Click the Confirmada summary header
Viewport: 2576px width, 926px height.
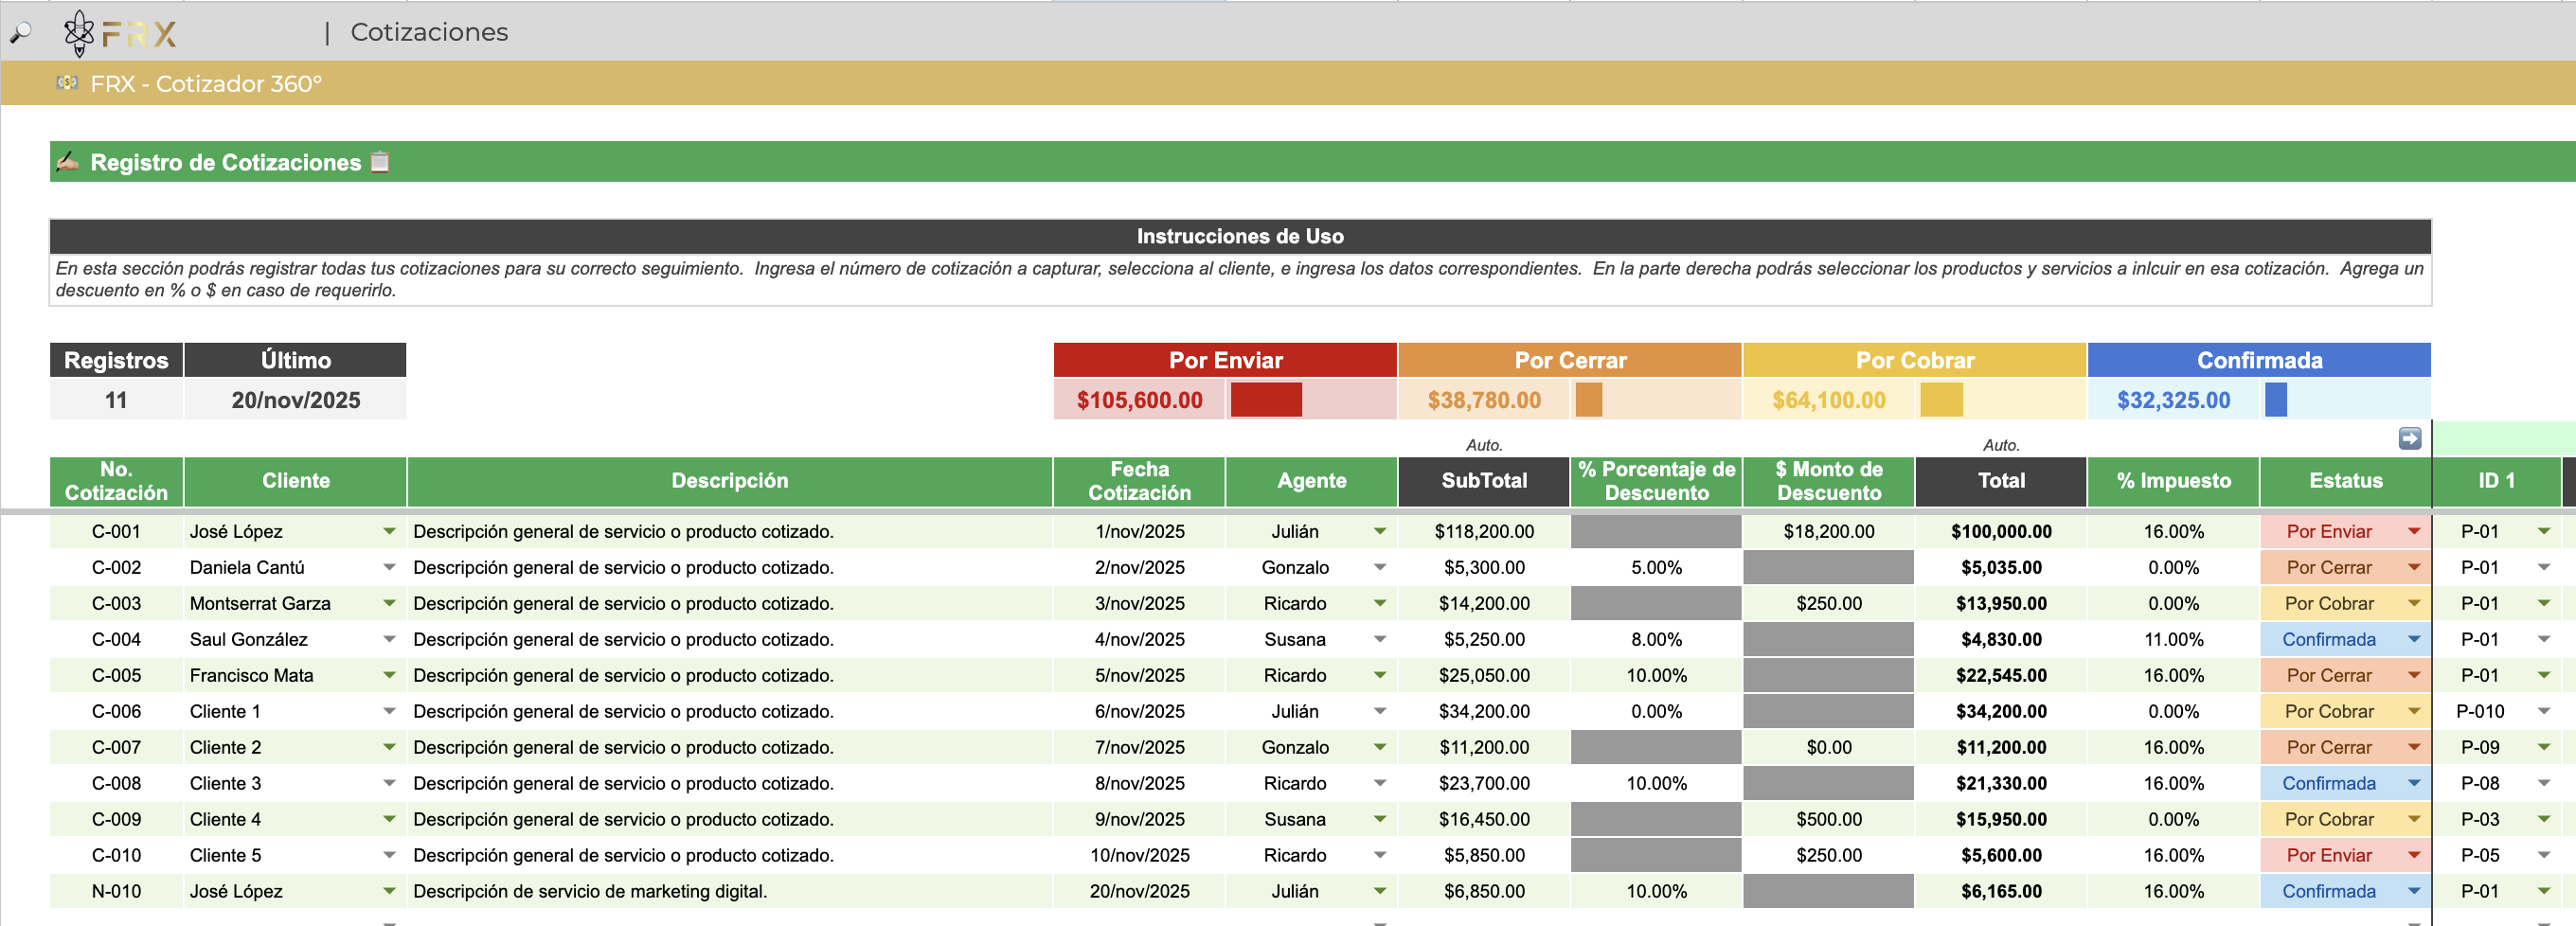coord(2258,360)
